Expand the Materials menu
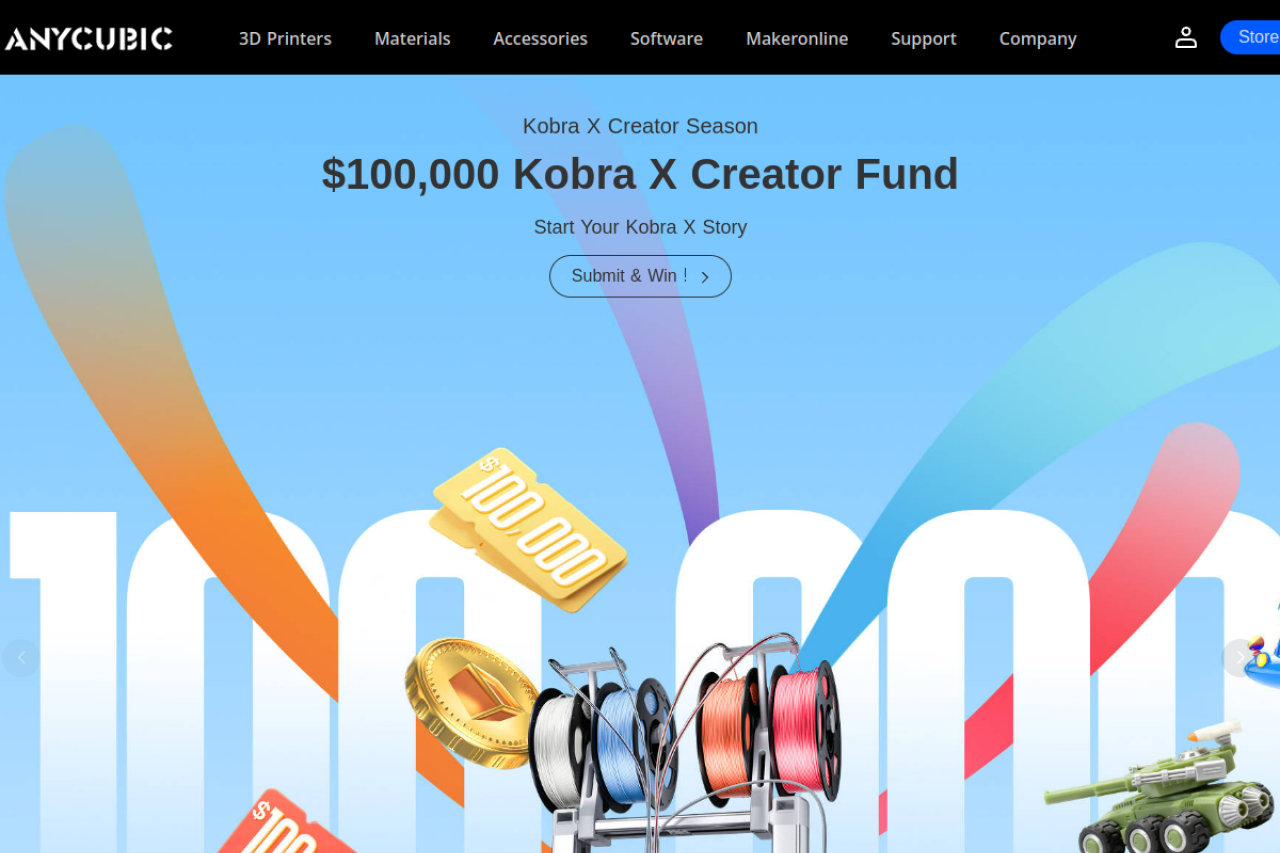The width and height of the screenshot is (1280, 853). click(412, 38)
